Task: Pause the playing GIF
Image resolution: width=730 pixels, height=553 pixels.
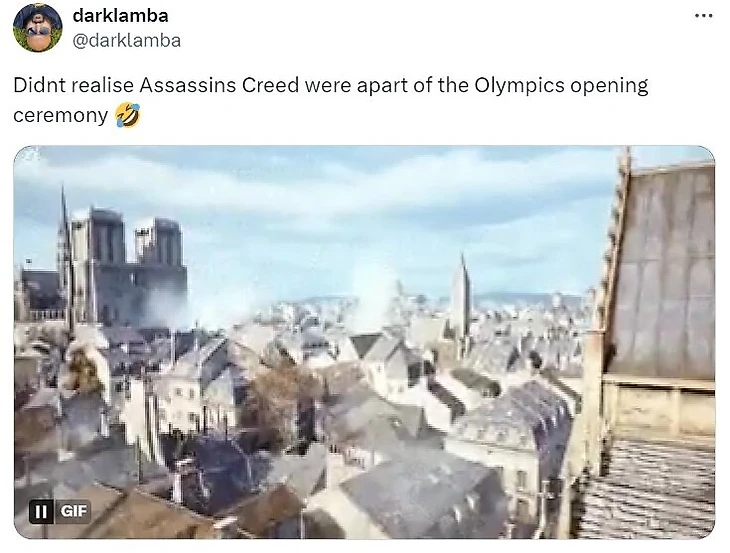Action: 41,512
